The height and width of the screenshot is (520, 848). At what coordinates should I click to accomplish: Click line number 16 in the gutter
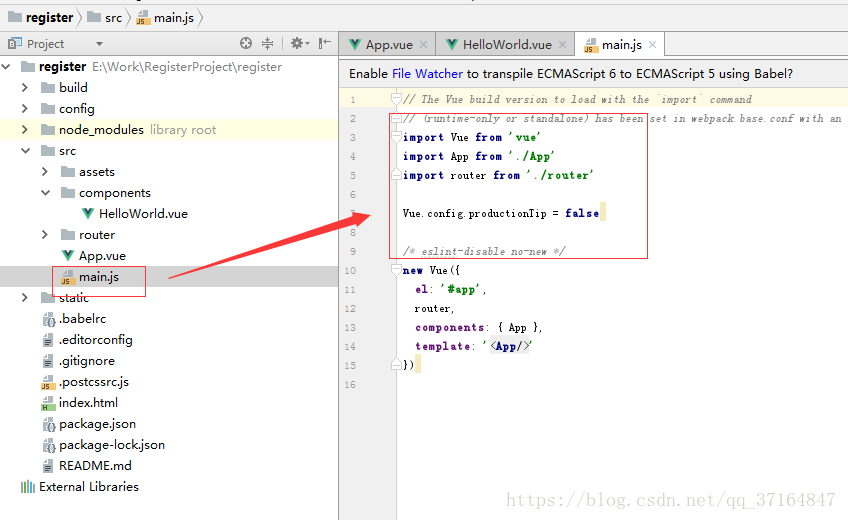tap(350, 384)
